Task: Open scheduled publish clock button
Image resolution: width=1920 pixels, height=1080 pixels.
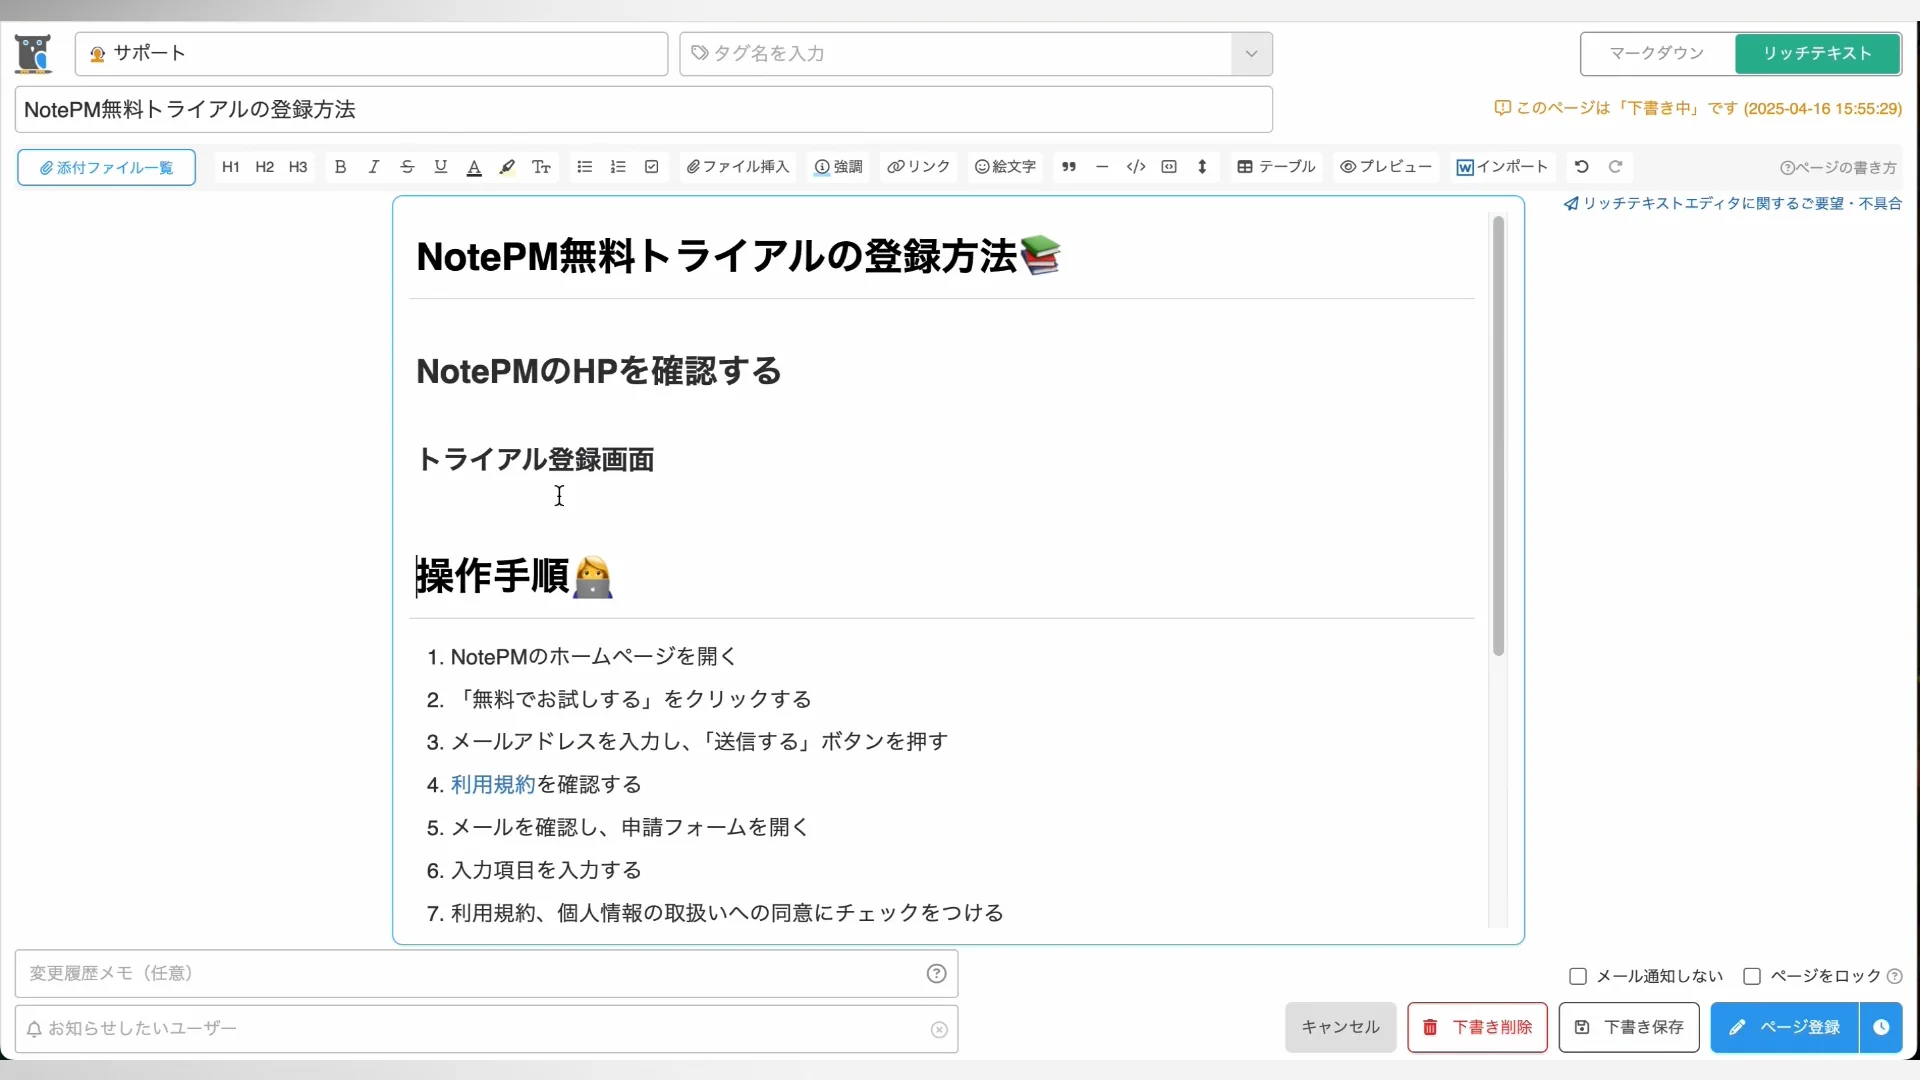Action: [x=1881, y=1028]
